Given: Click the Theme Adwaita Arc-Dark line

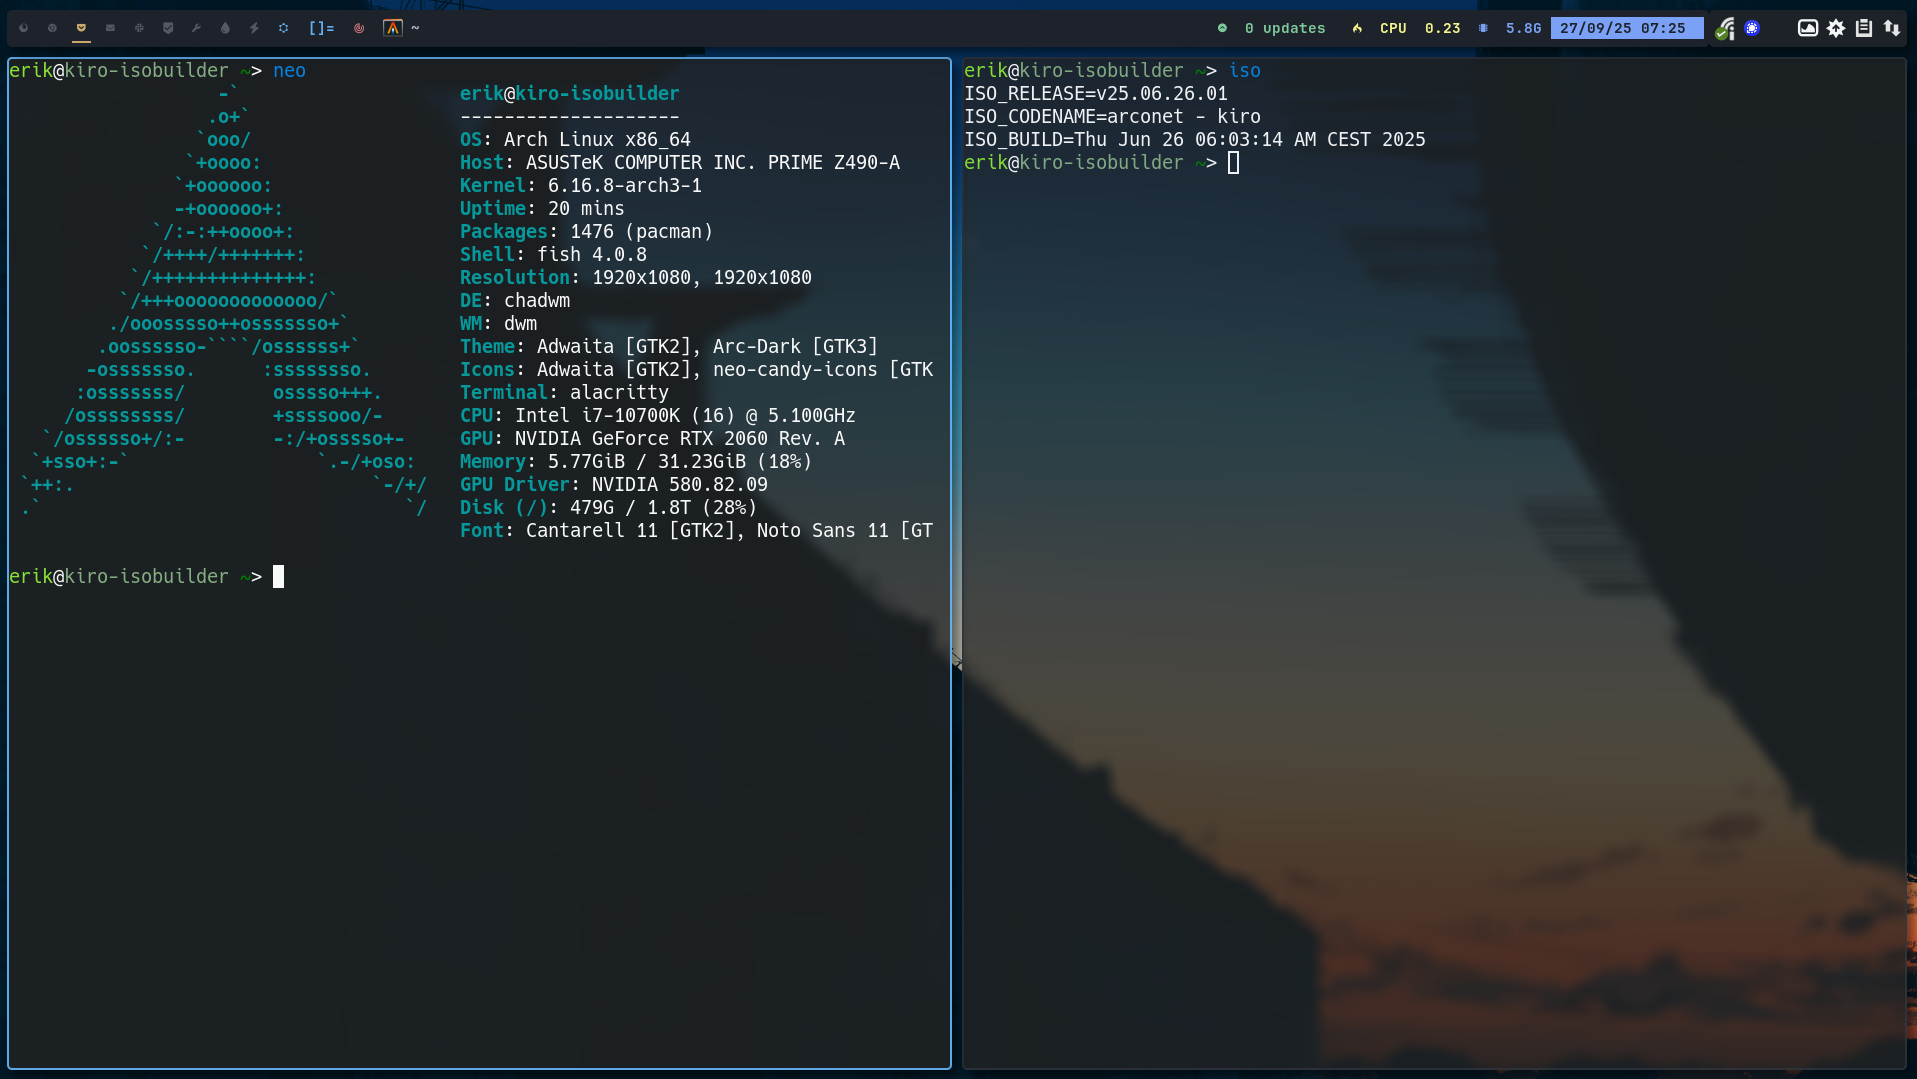Looking at the screenshot, I should coord(669,346).
